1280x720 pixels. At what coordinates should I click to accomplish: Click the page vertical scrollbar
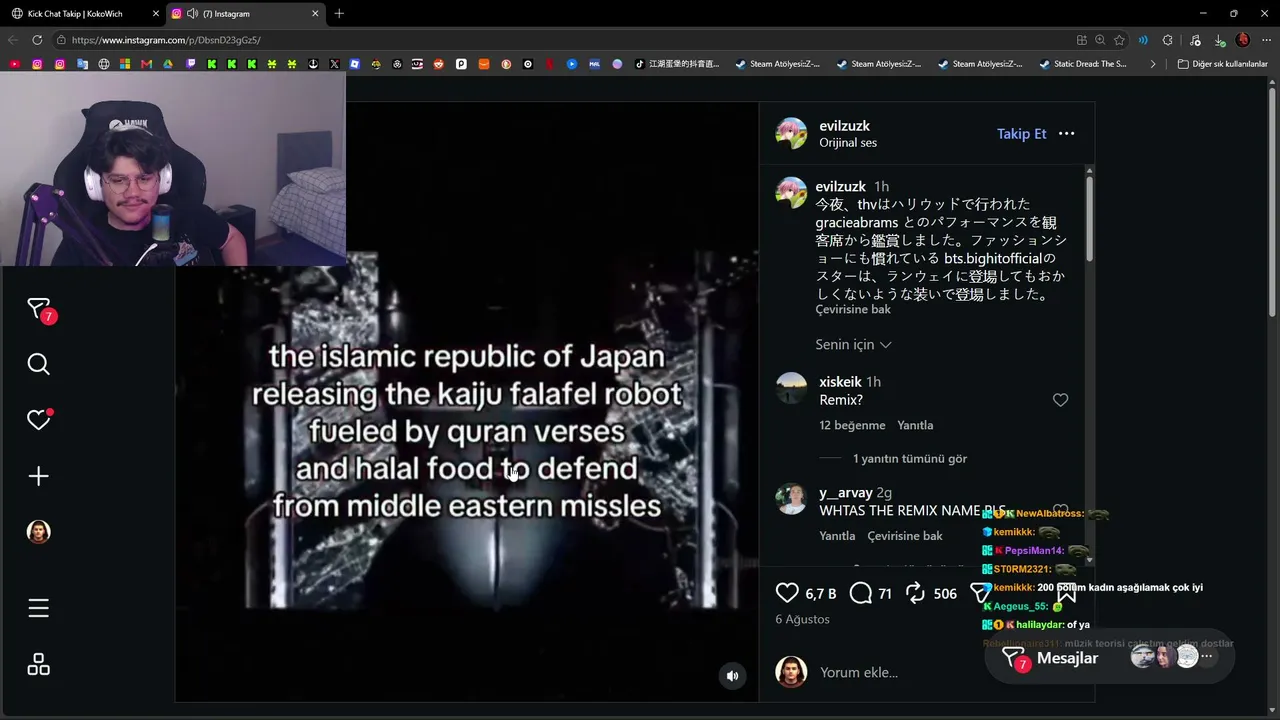click(1273, 200)
